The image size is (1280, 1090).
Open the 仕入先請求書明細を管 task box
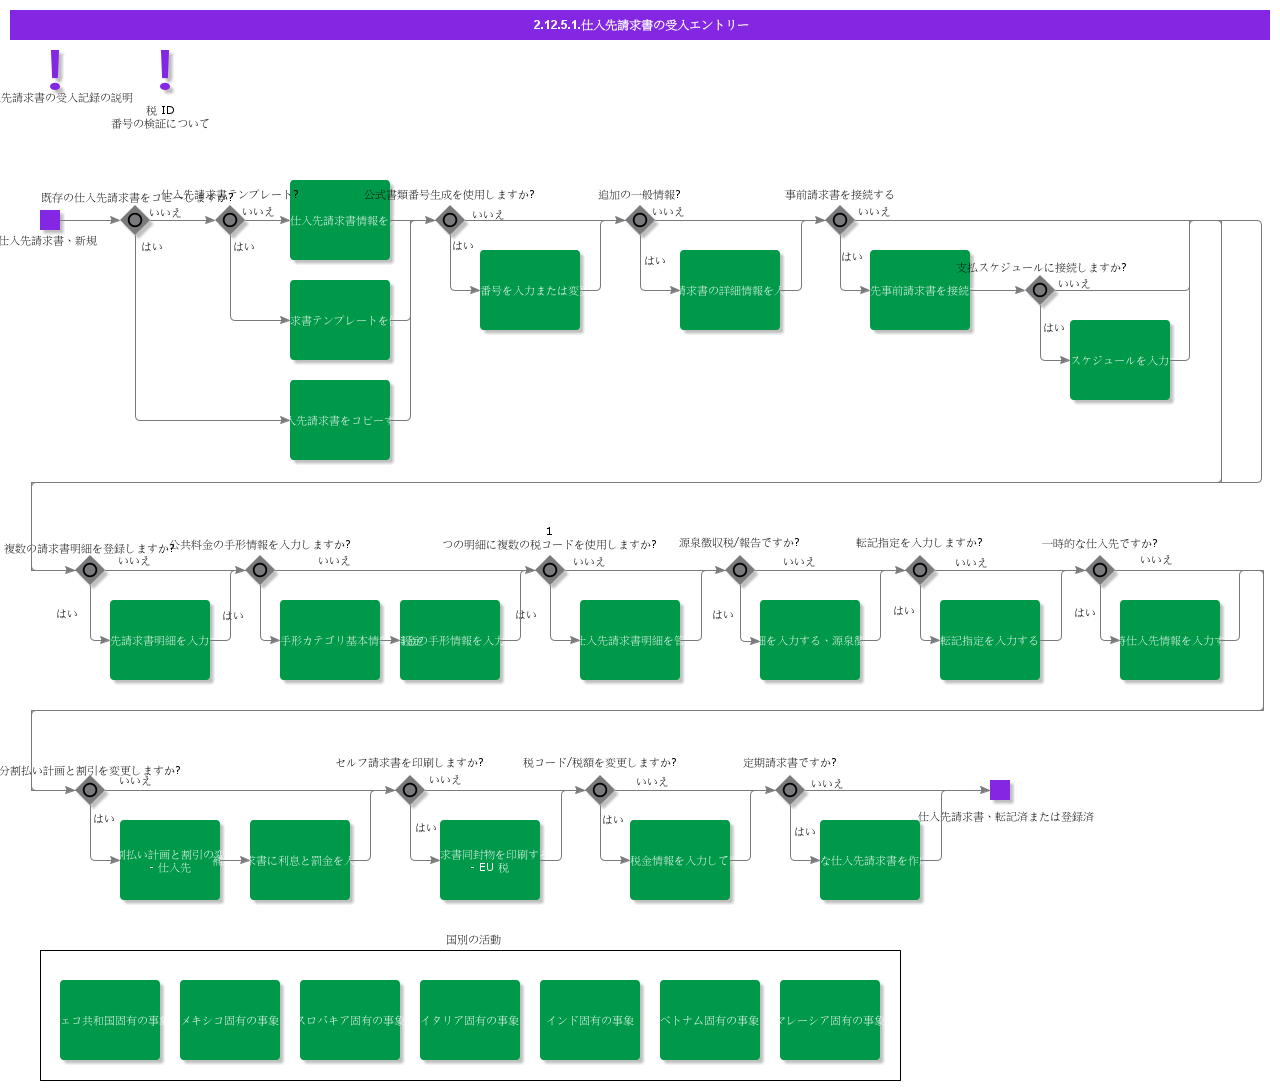[x=630, y=640]
